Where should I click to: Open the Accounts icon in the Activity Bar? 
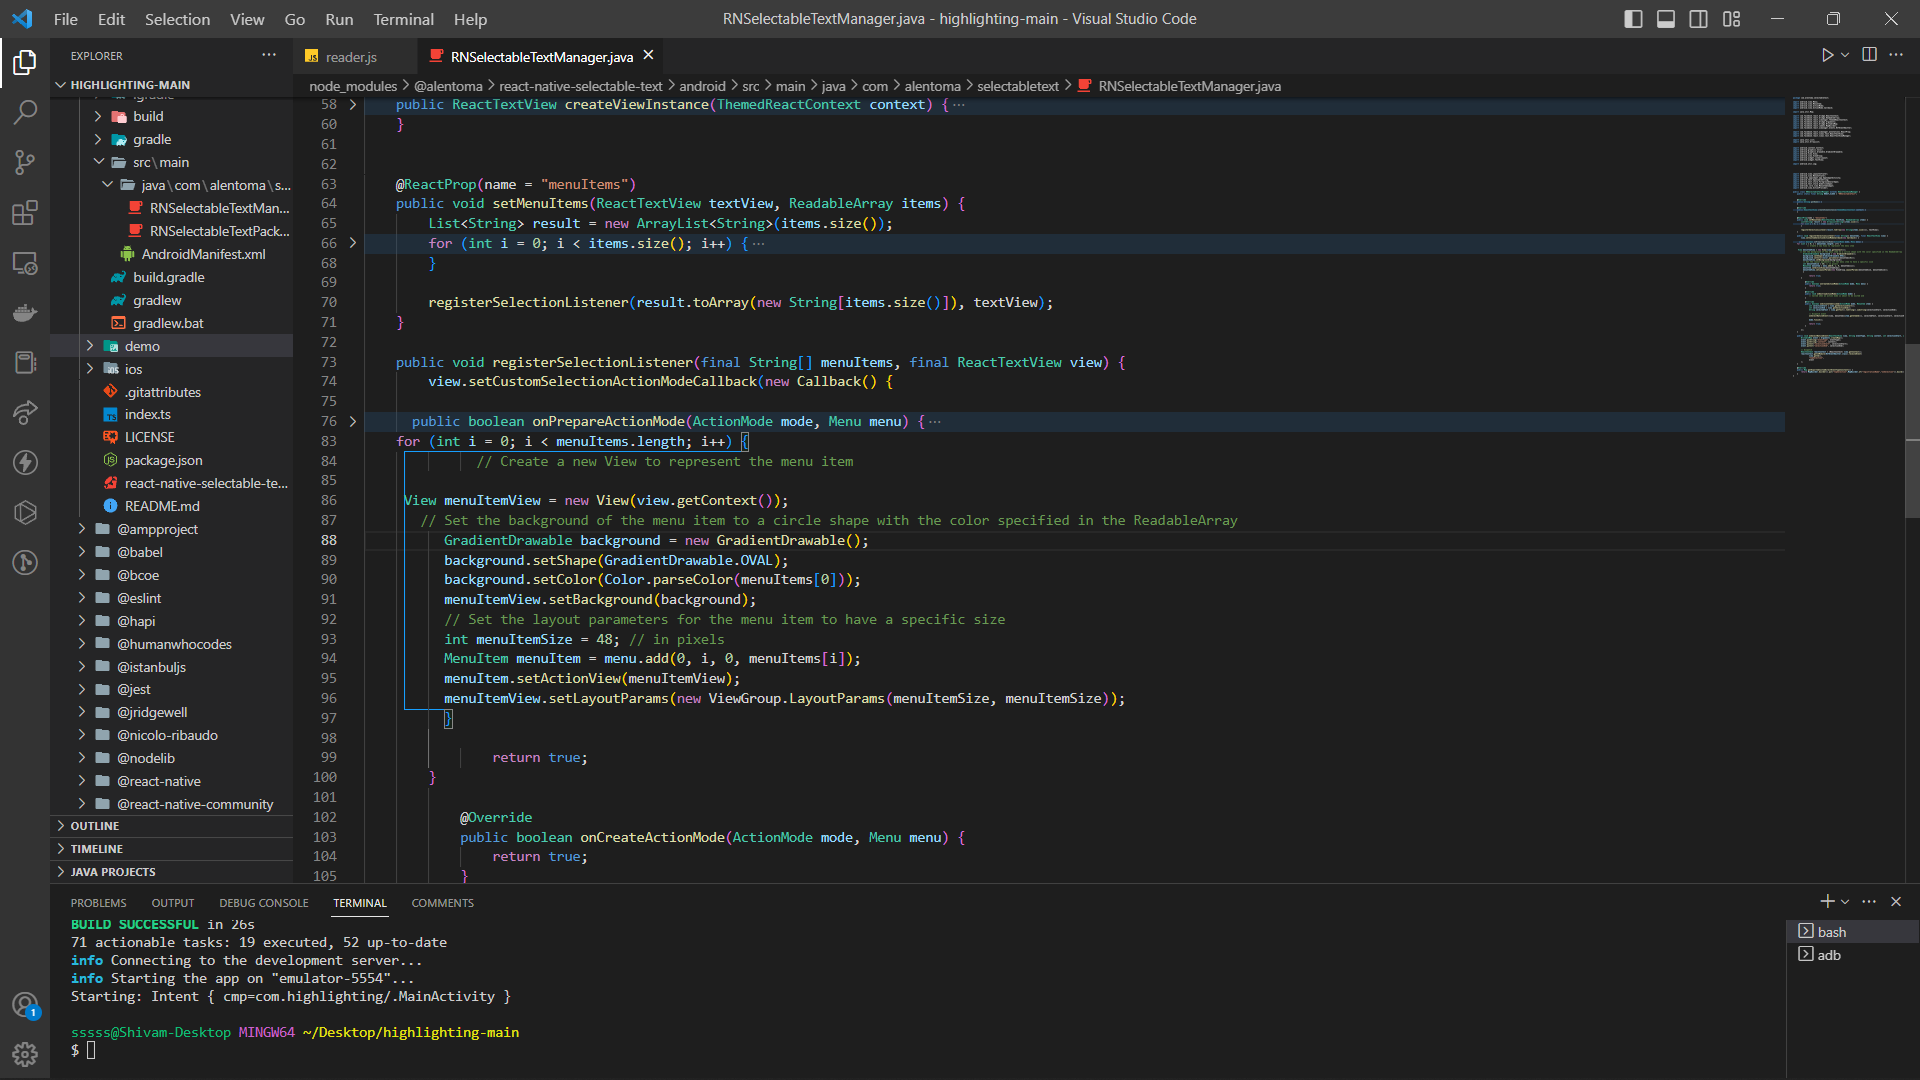point(25,1005)
